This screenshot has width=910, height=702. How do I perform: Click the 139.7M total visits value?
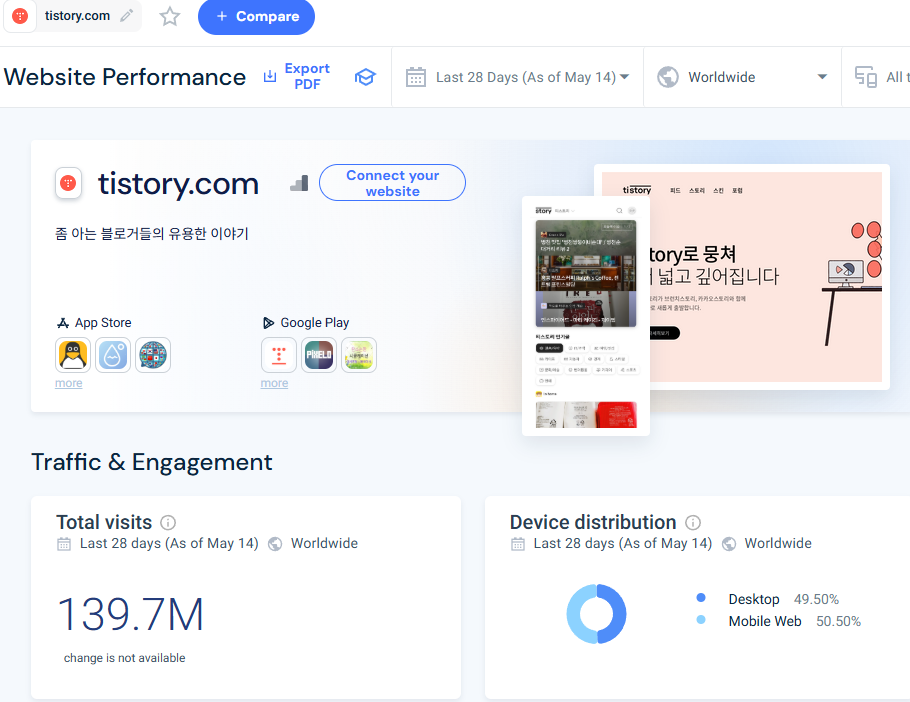coord(131,614)
